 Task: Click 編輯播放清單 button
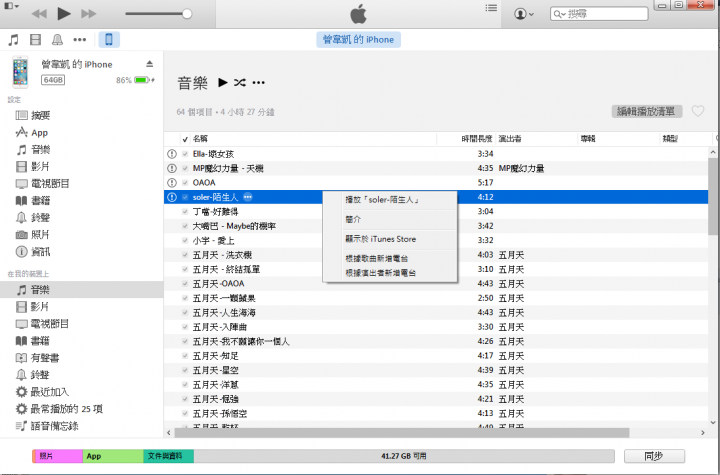(x=647, y=111)
